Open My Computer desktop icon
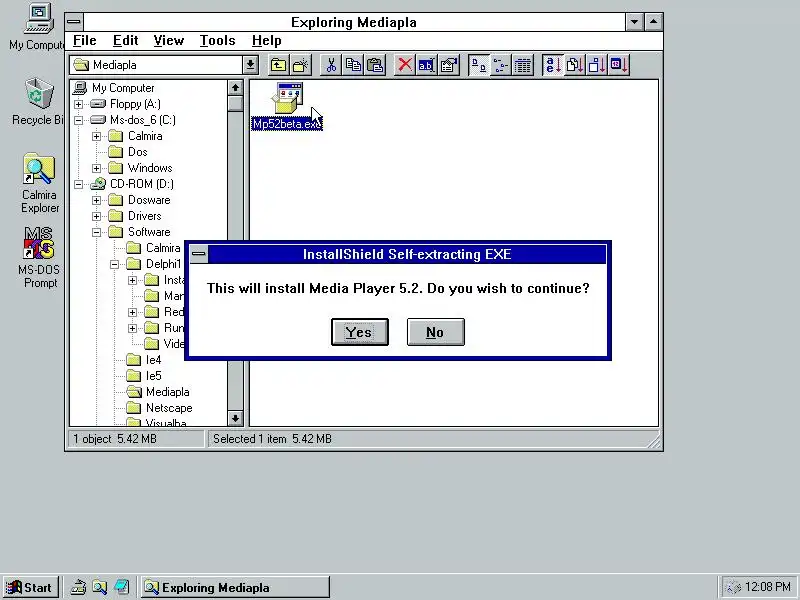The image size is (800, 600). point(39,19)
